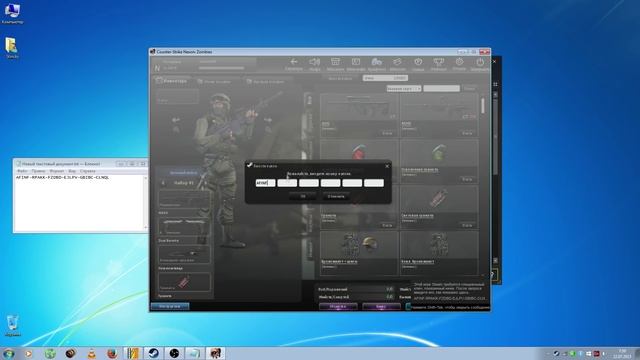The width and height of the screenshot is (640, 360).
Task: Click the pistol slot in loadout panel
Action: 184,227
